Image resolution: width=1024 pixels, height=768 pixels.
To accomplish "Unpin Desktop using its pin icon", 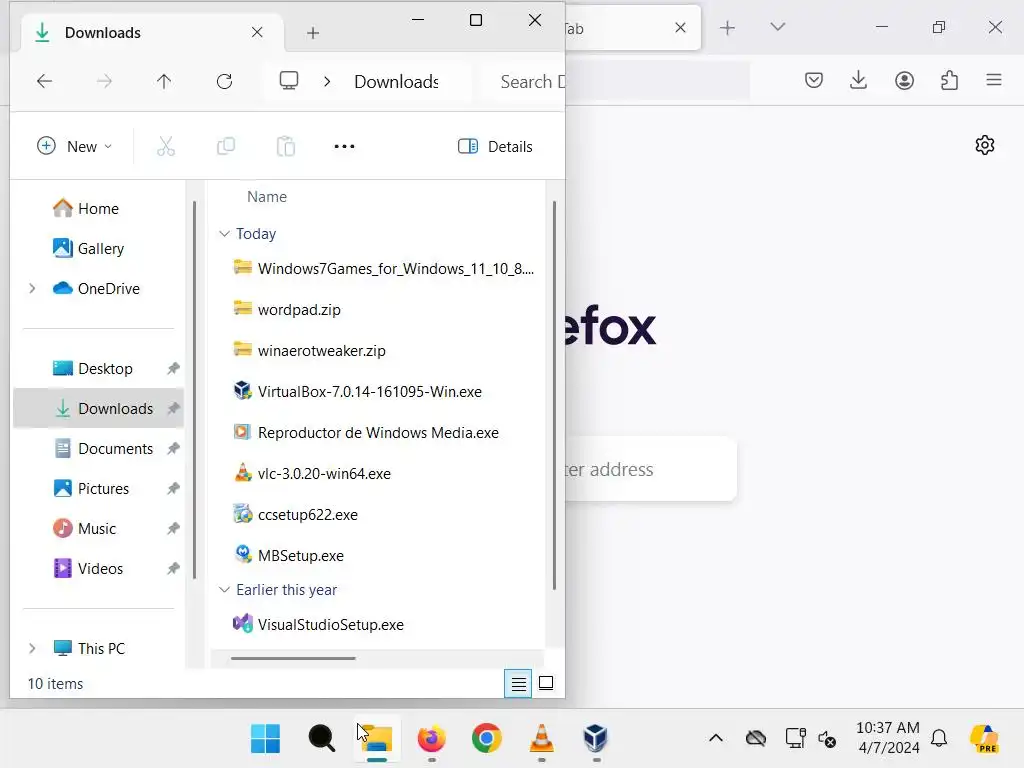I will (x=173, y=368).
